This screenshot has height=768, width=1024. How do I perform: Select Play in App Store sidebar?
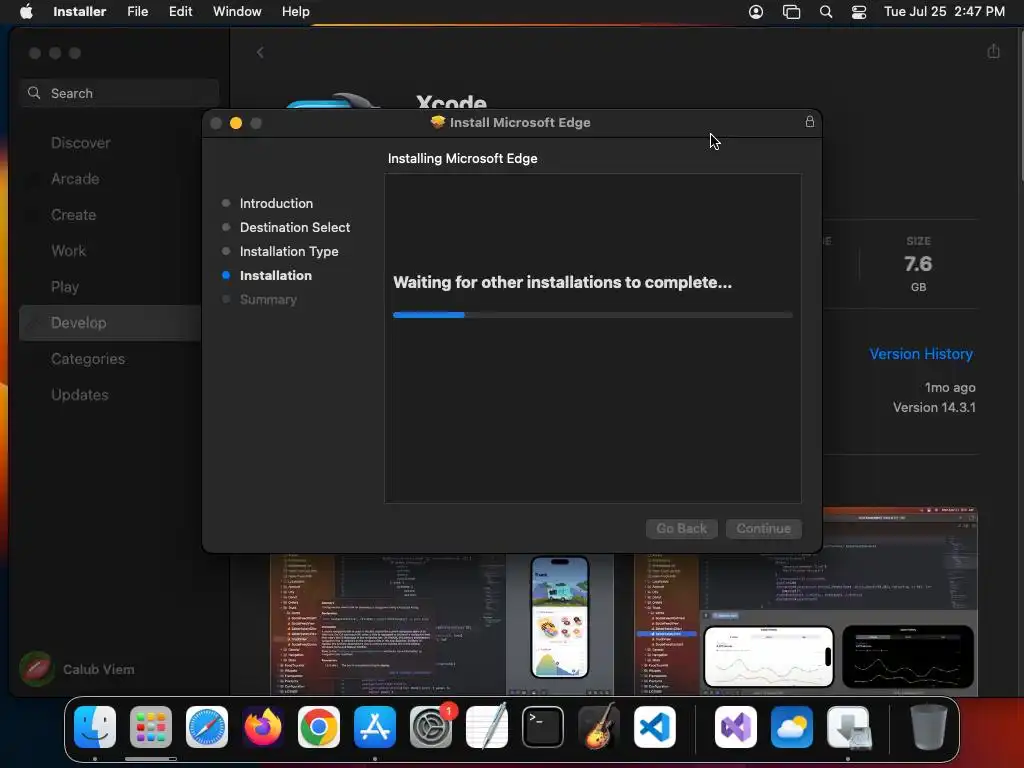[65, 287]
